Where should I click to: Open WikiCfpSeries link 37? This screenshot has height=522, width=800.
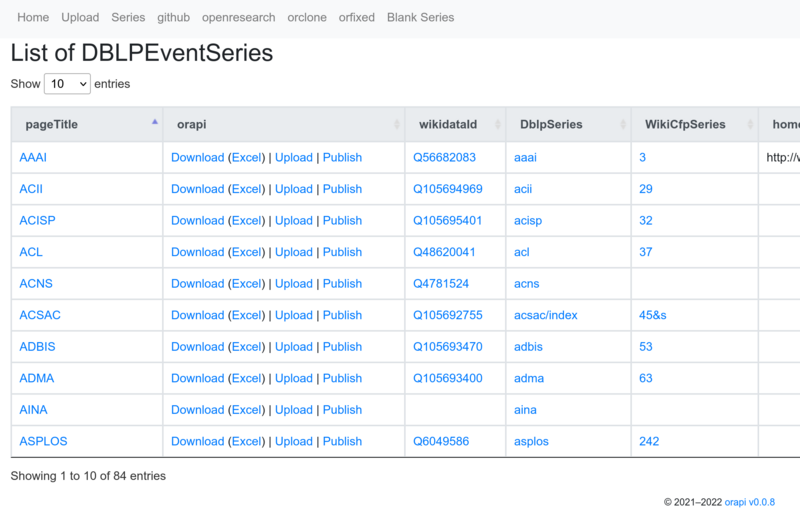click(x=646, y=252)
